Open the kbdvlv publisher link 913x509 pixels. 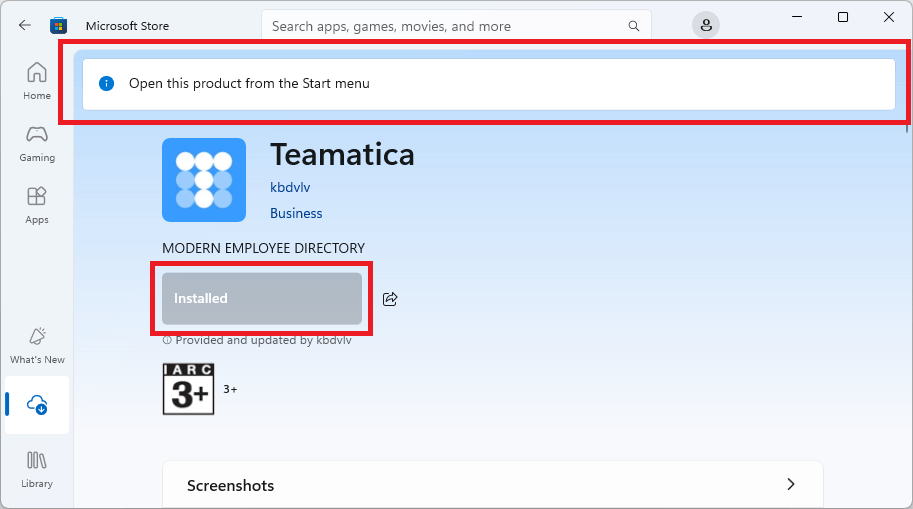290,188
